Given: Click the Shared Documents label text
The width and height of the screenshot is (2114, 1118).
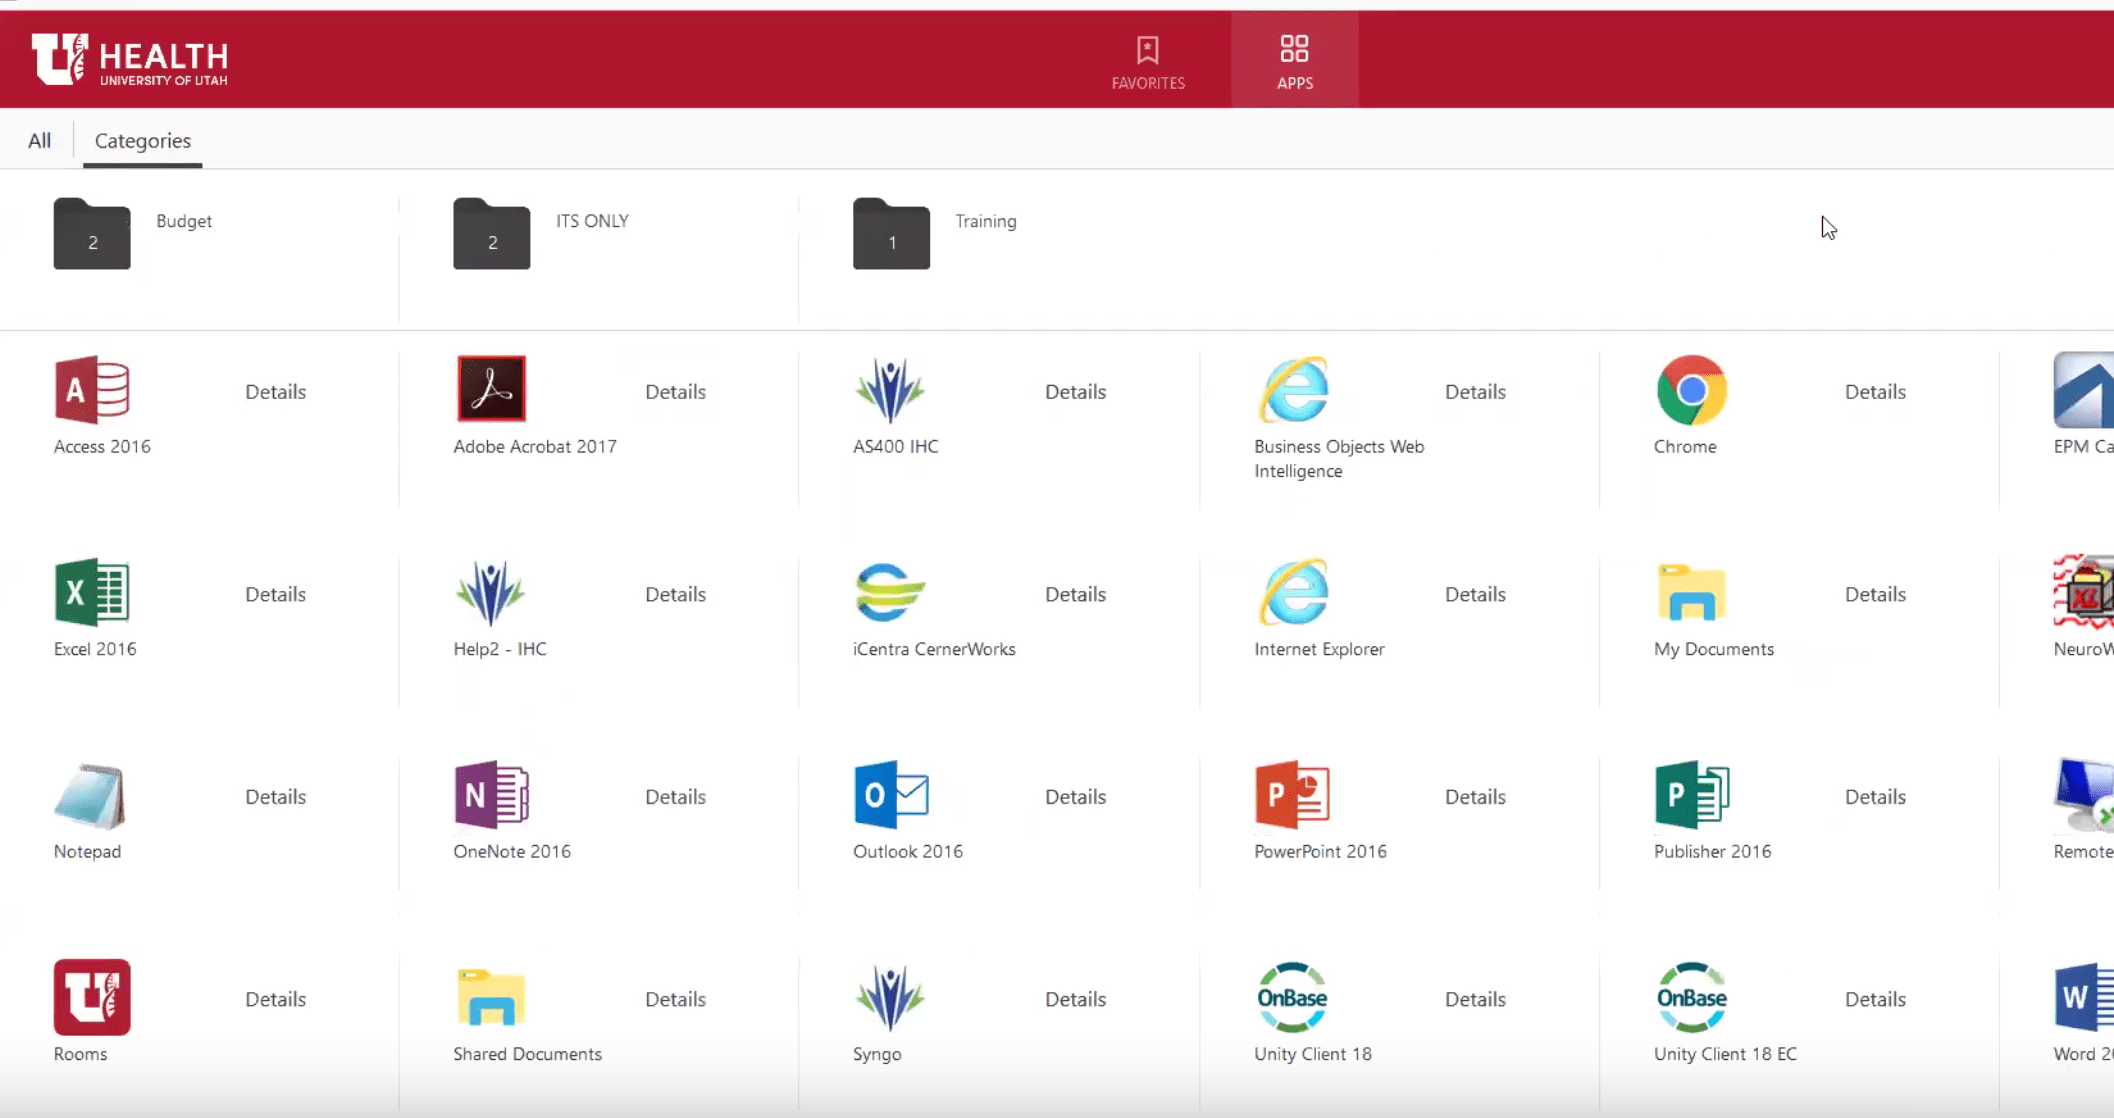Looking at the screenshot, I should [x=528, y=1054].
